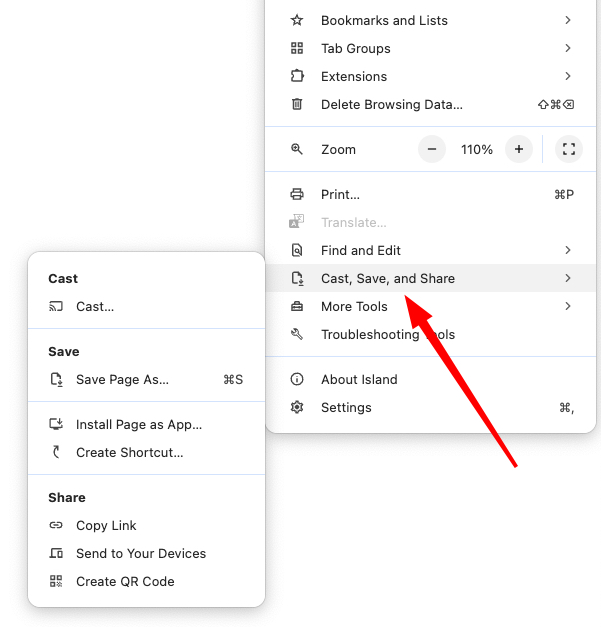Open Bookmarks and Lists menu entry
The height and width of the screenshot is (627, 601).
pyautogui.click(x=431, y=20)
